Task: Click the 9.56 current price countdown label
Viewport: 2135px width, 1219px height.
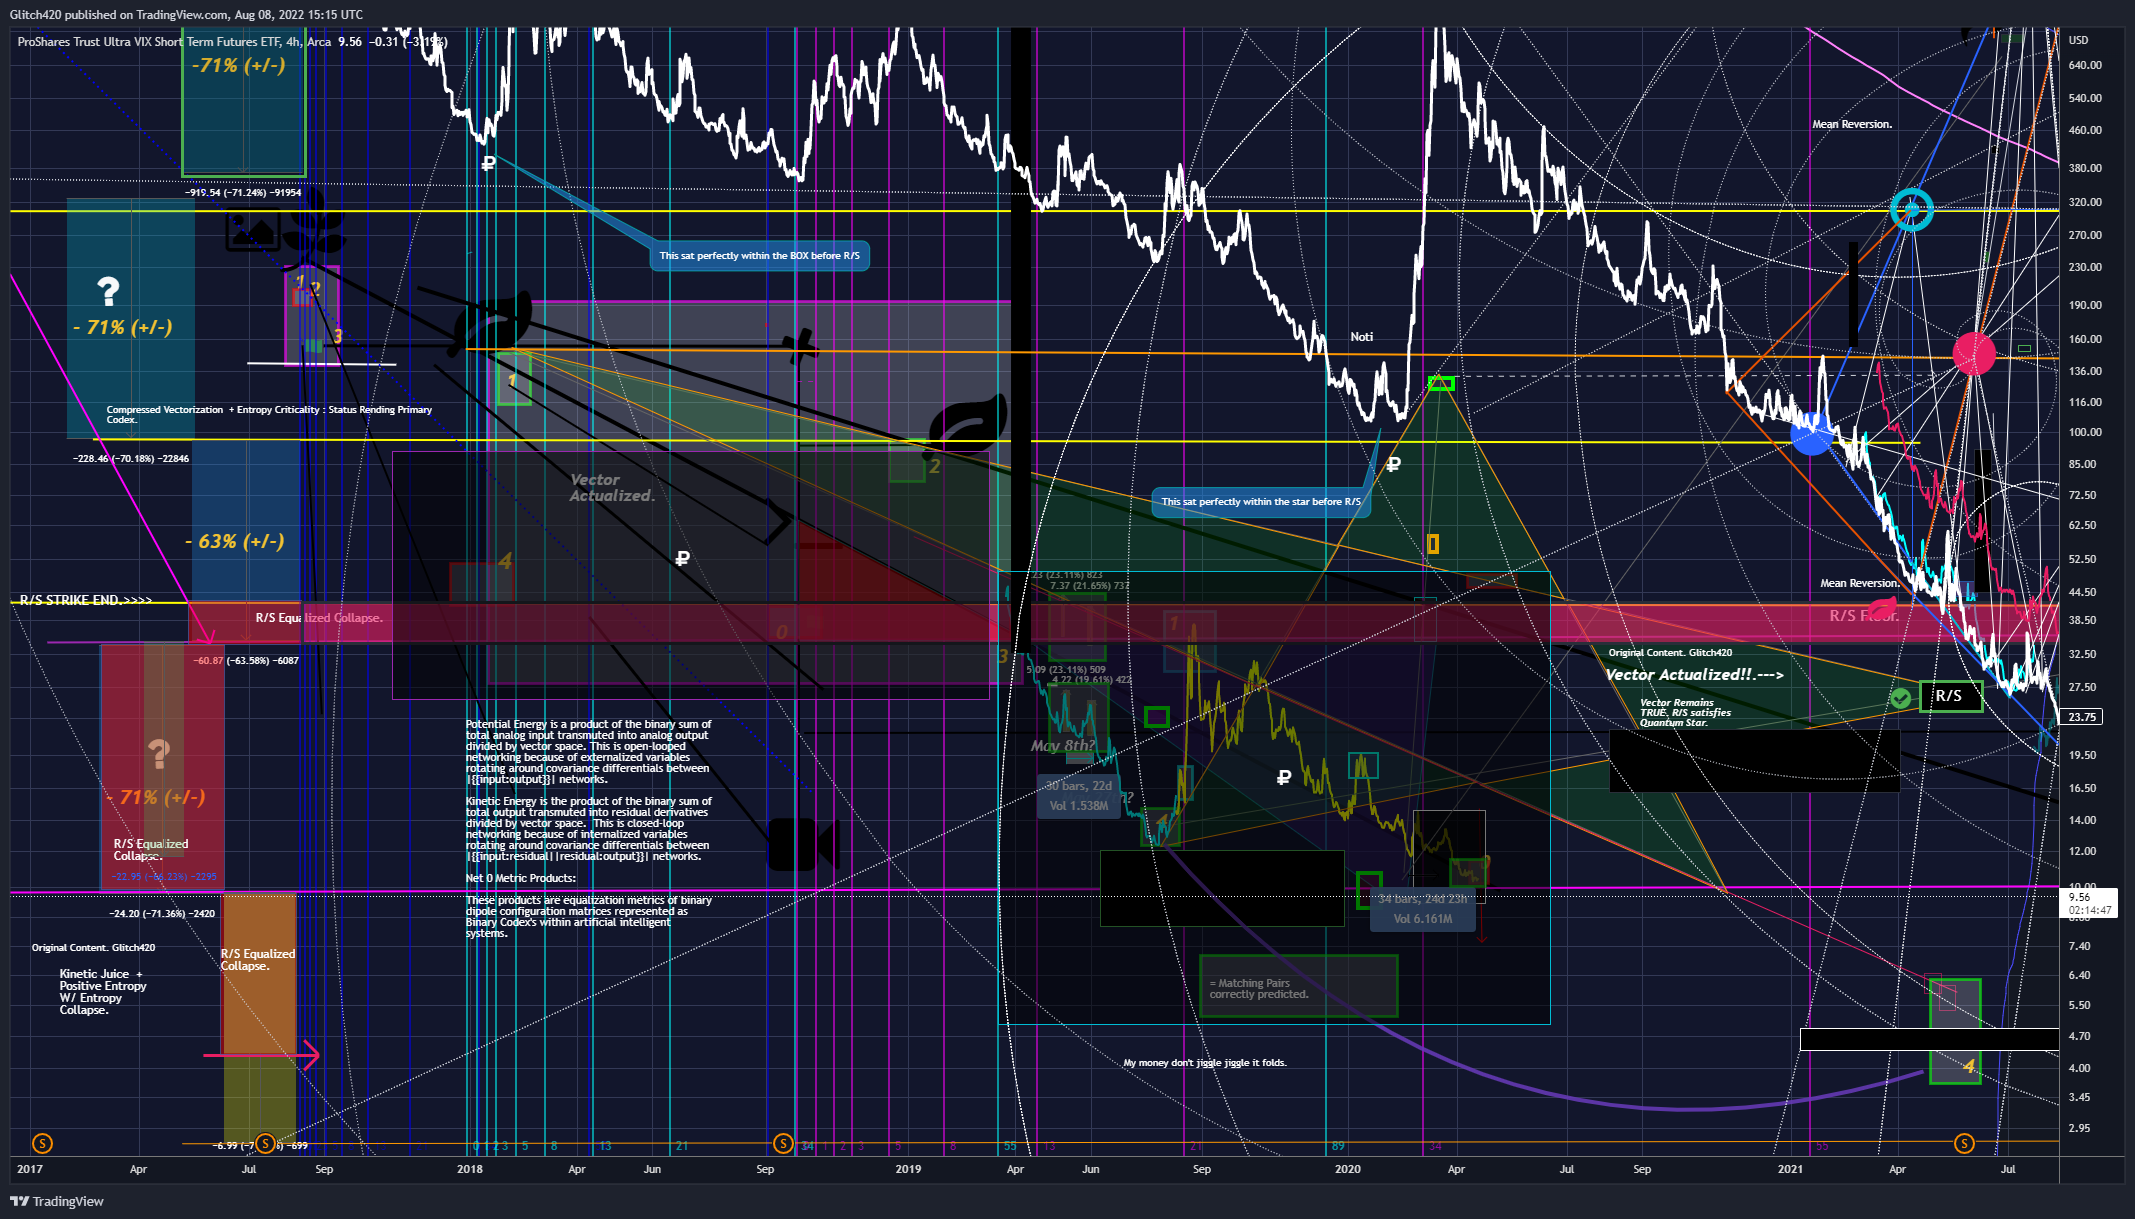Action: (2089, 904)
